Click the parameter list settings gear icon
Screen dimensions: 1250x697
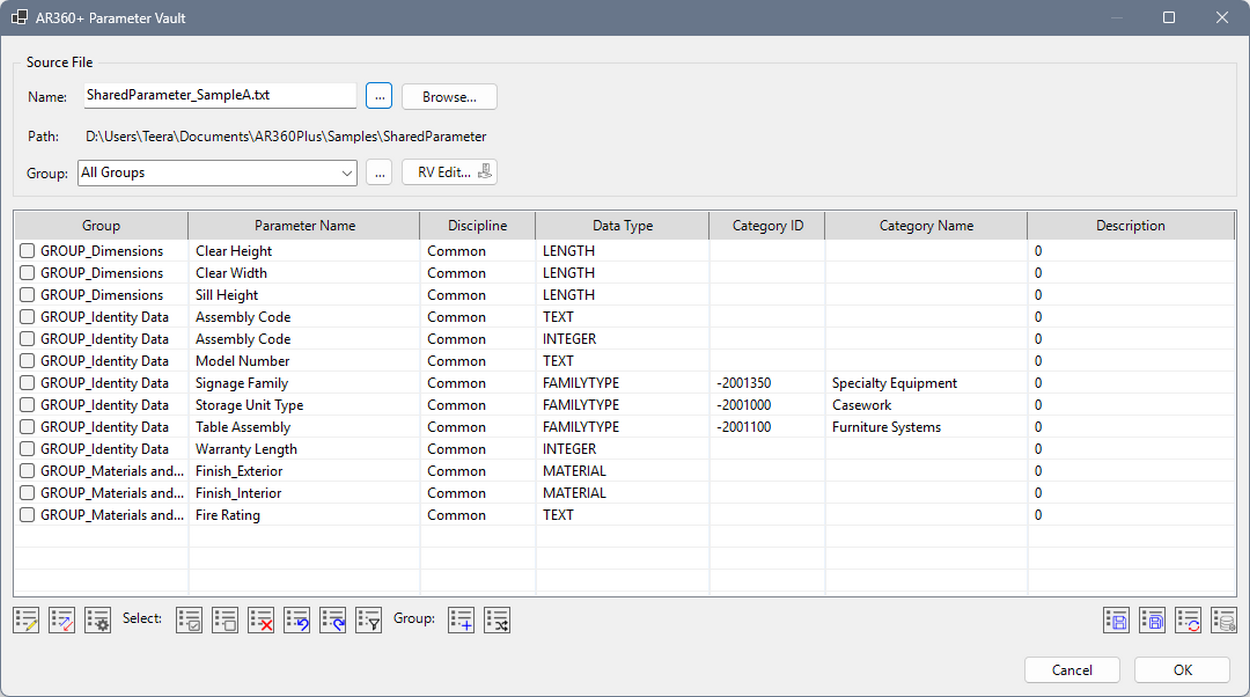pyautogui.click(x=97, y=620)
